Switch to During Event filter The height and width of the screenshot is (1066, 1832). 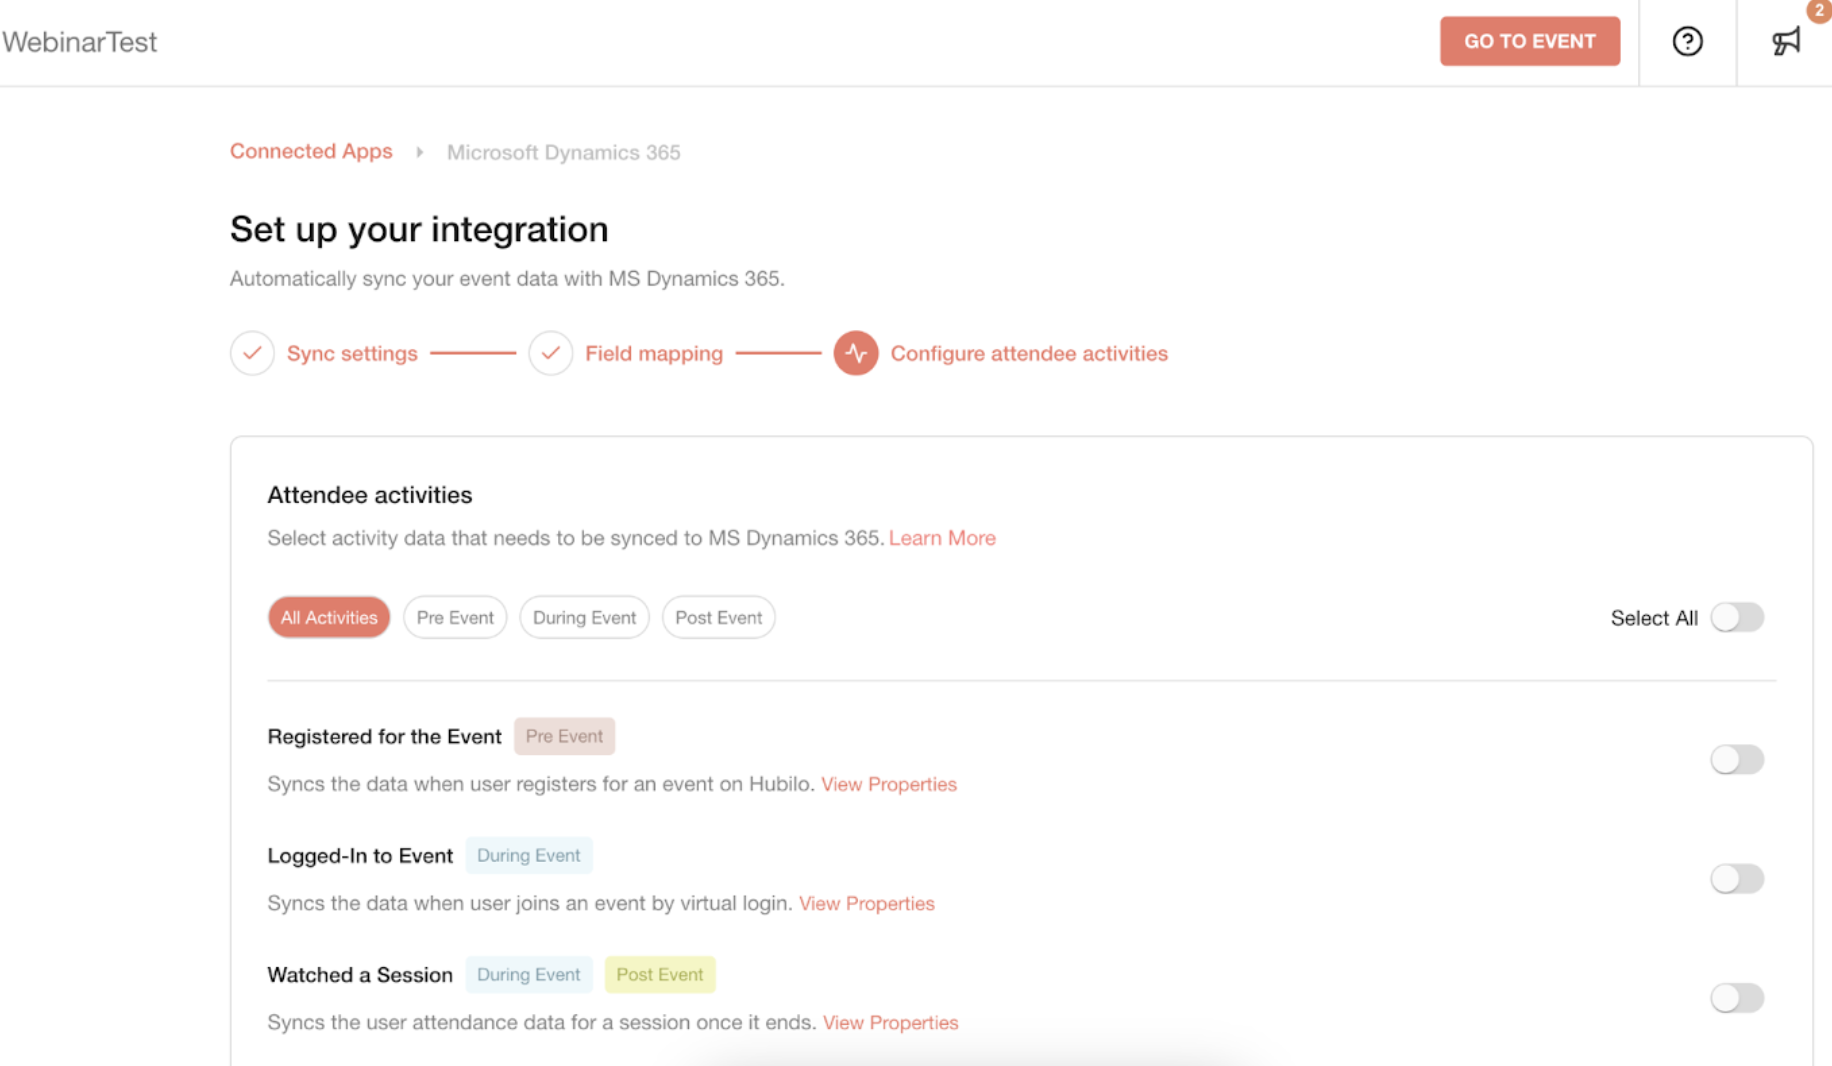[x=584, y=617]
